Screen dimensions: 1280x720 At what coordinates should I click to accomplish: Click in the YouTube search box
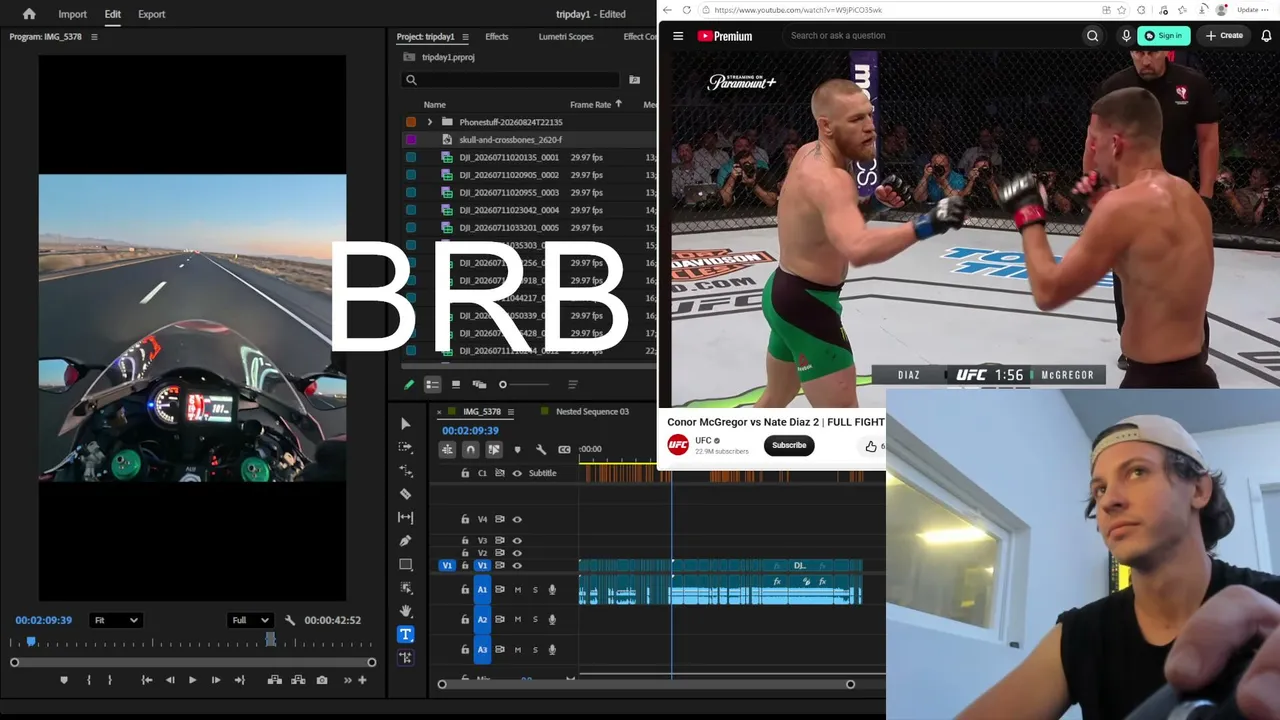click(x=930, y=36)
